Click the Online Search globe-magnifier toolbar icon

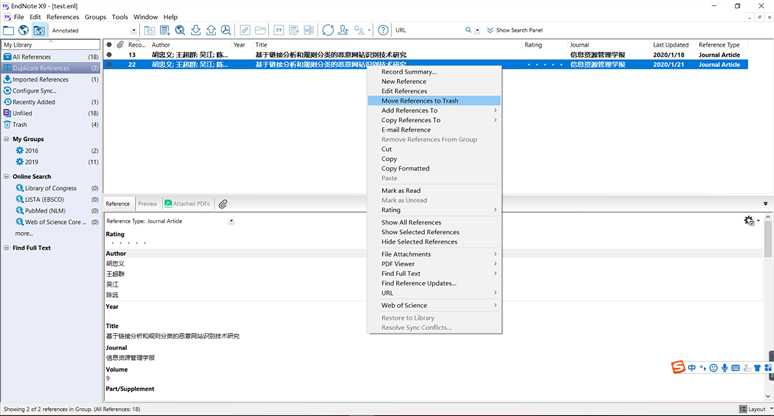click(x=180, y=30)
